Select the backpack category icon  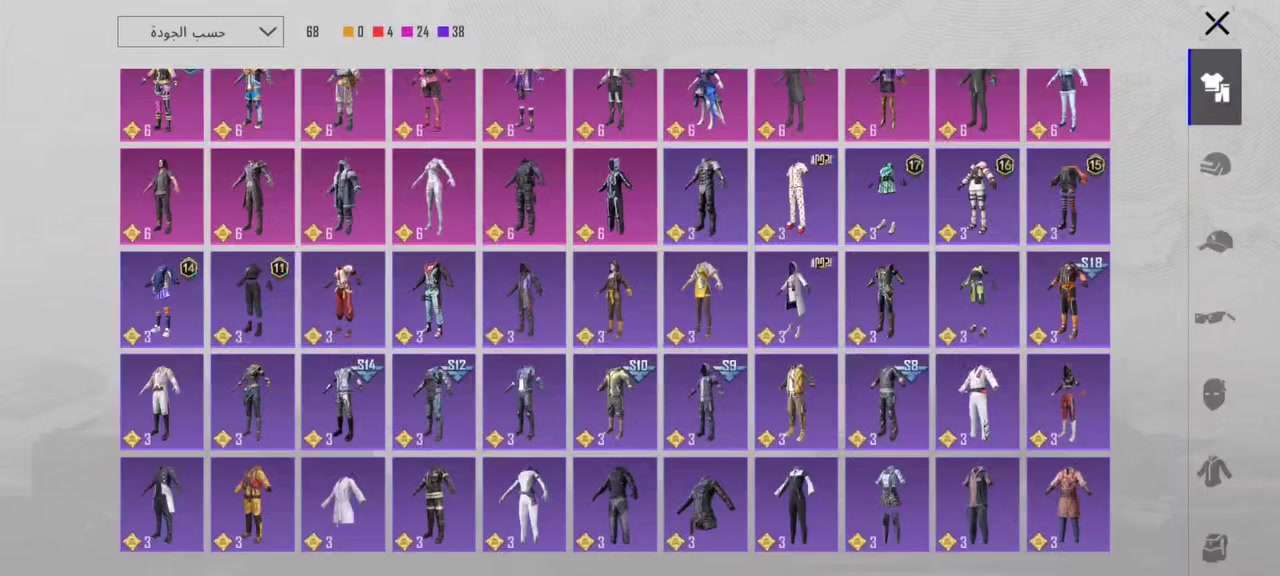(1215, 546)
